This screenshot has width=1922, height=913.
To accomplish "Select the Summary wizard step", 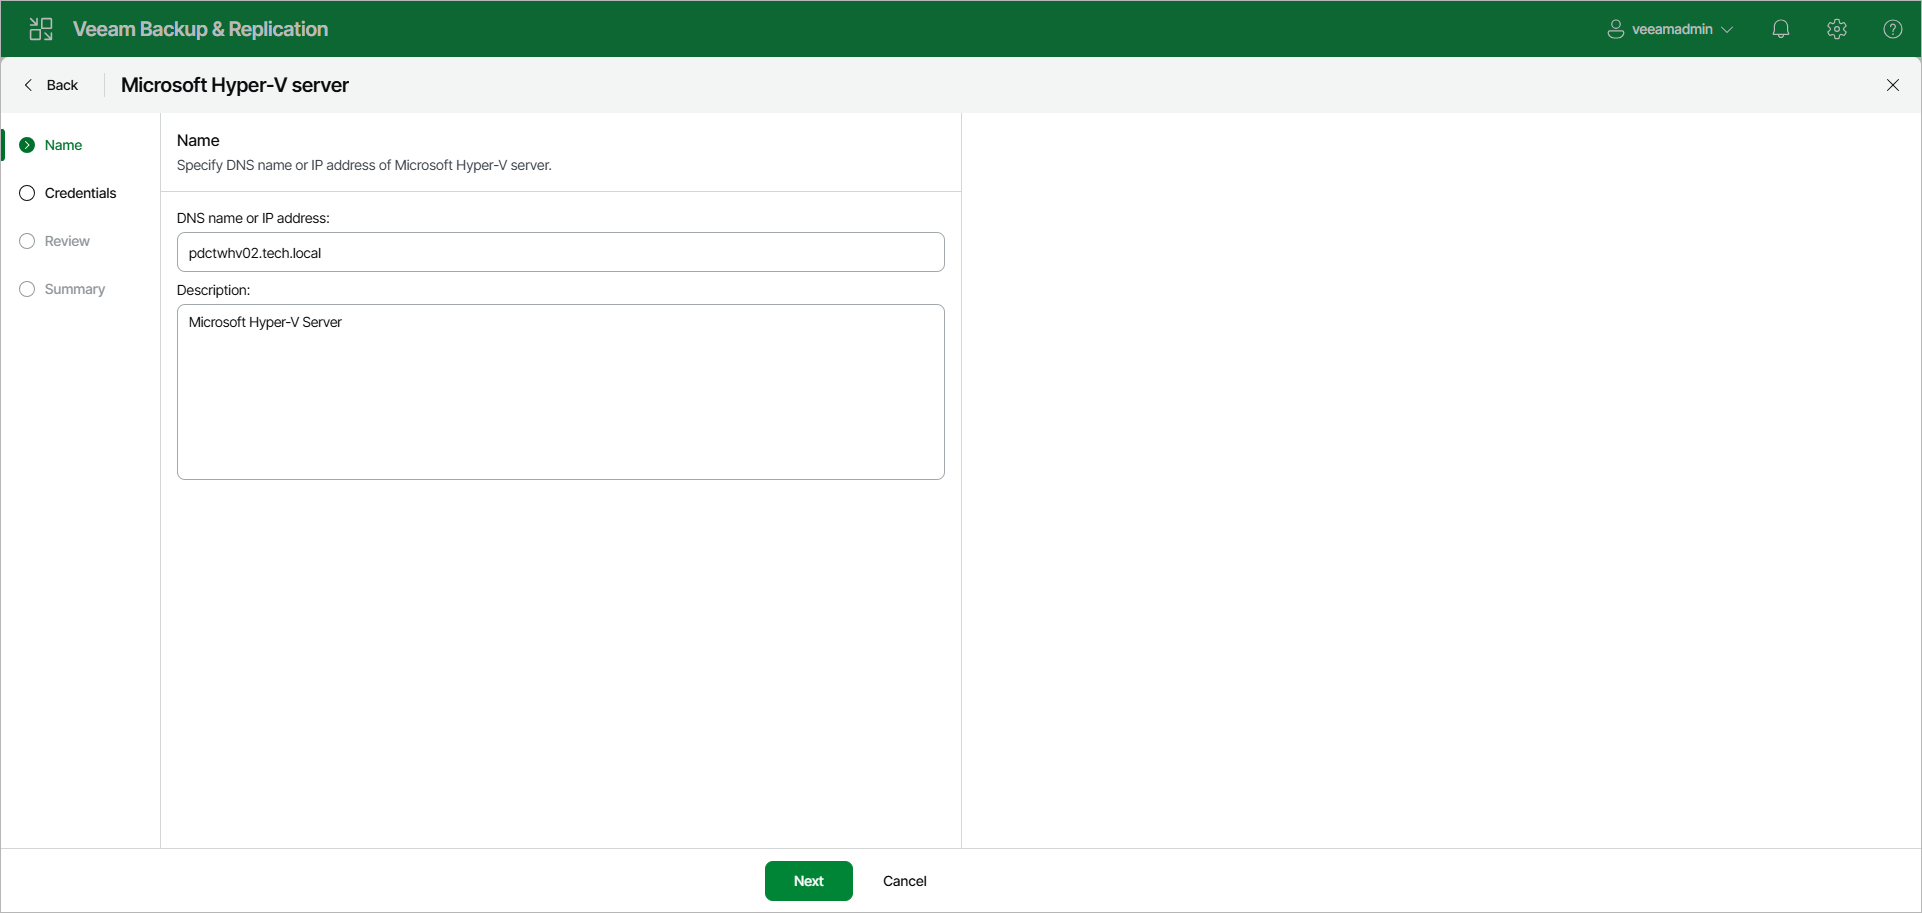I will click(75, 289).
